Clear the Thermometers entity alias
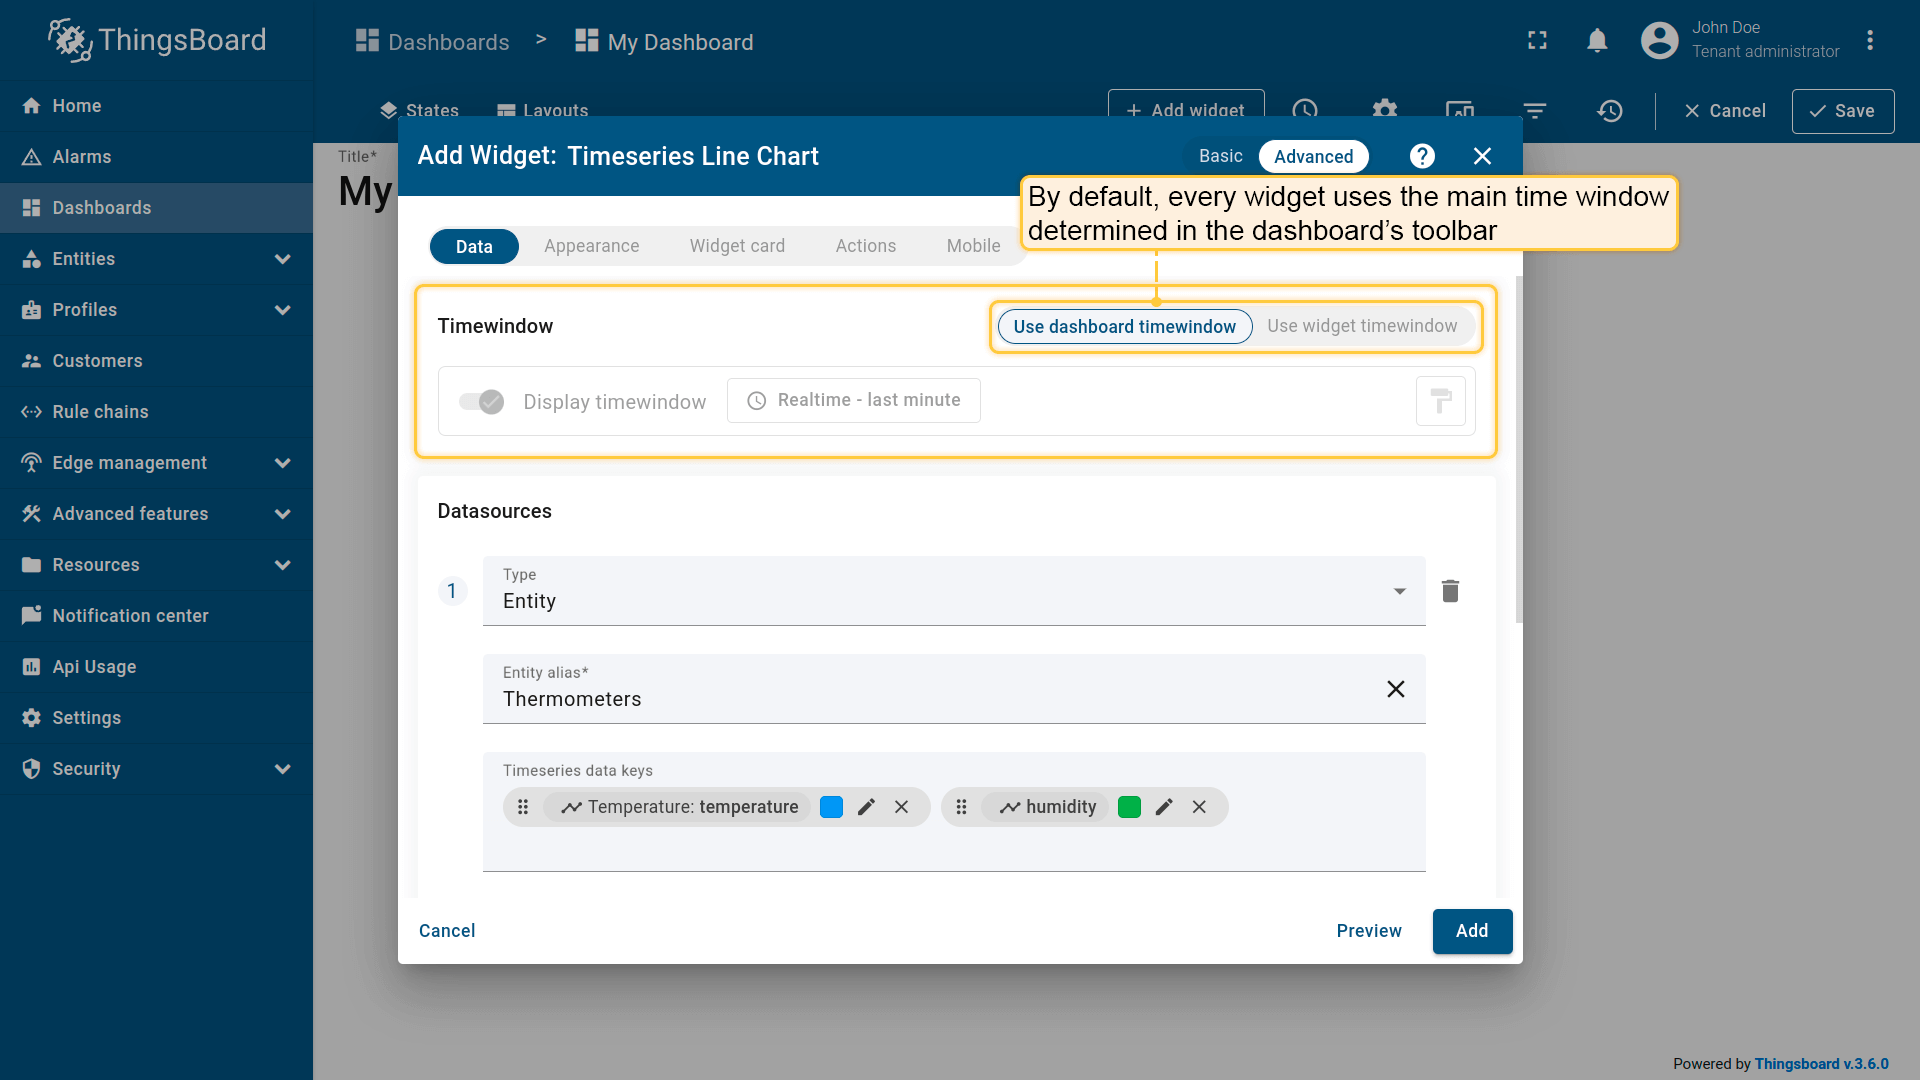Screen dimensions: 1920x1080 [1396, 689]
